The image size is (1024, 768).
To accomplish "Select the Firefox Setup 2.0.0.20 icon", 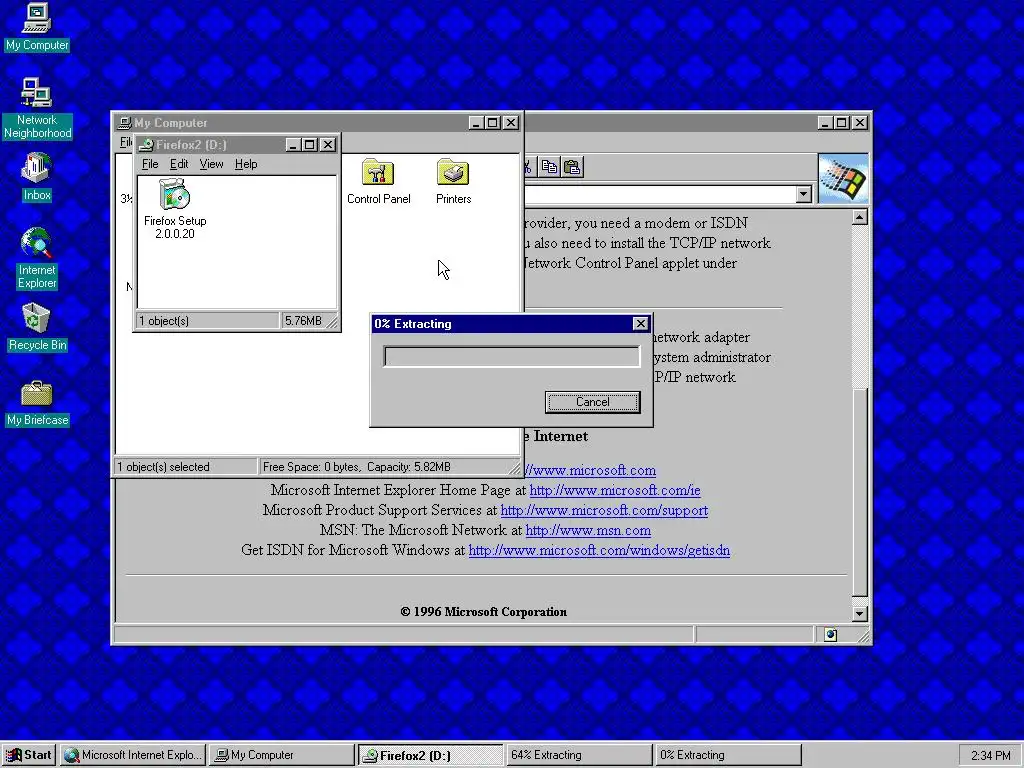I will click(174, 209).
